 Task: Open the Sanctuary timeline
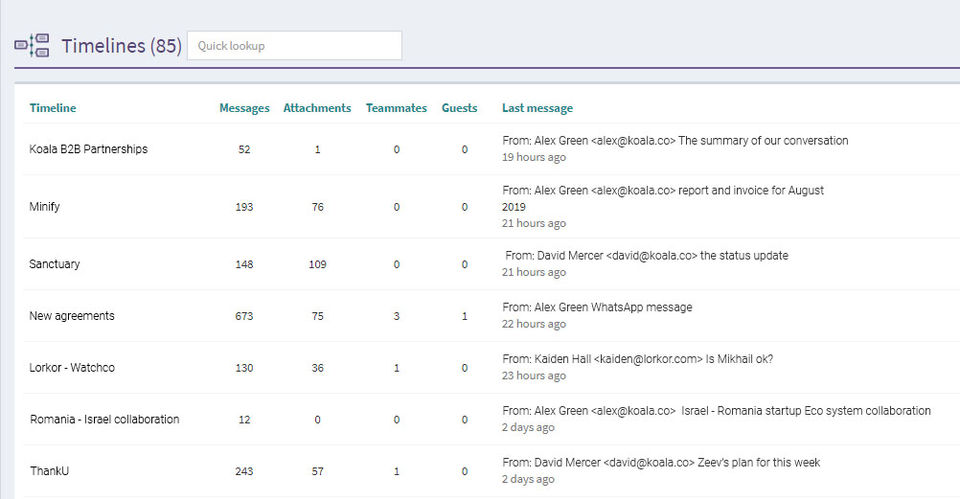tap(55, 264)
